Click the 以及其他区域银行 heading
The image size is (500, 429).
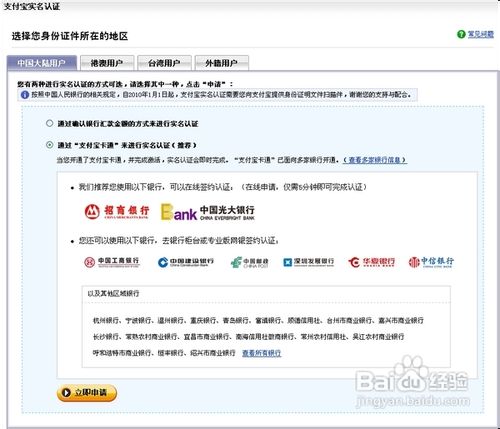click(113, 293)
